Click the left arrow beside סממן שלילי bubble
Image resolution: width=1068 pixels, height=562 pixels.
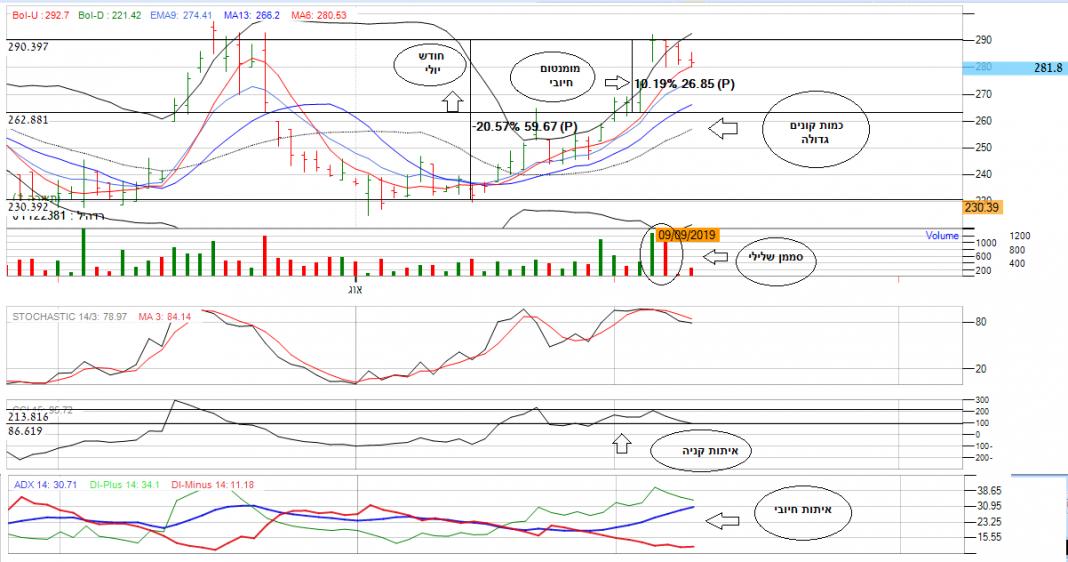[x=716, y=258]
